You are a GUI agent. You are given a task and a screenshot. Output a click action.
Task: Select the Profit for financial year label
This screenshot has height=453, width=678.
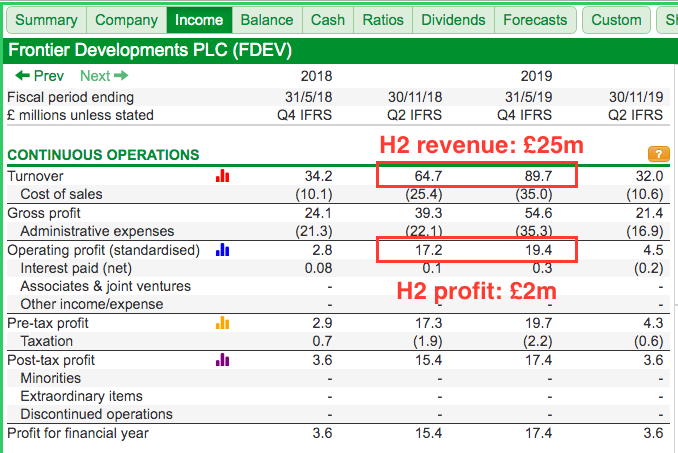click(x=78, y=433)
